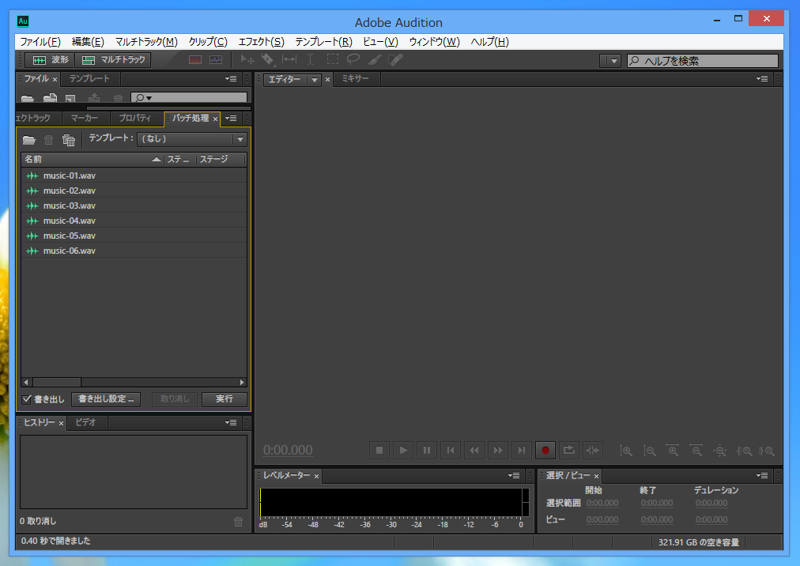
Task: Open the クリップ(C) menu
Action: (x=208, y=42)
